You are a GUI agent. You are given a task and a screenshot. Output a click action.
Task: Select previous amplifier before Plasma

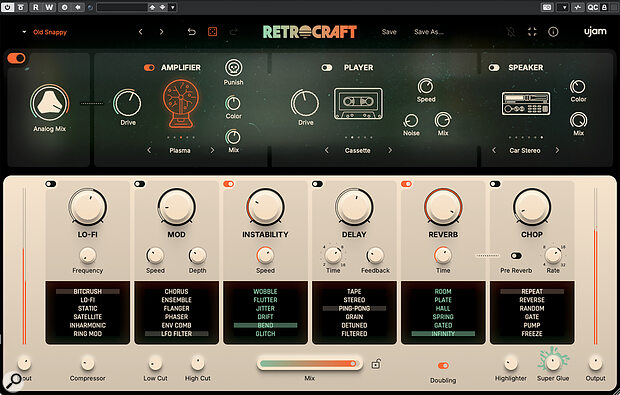point(149,150)
